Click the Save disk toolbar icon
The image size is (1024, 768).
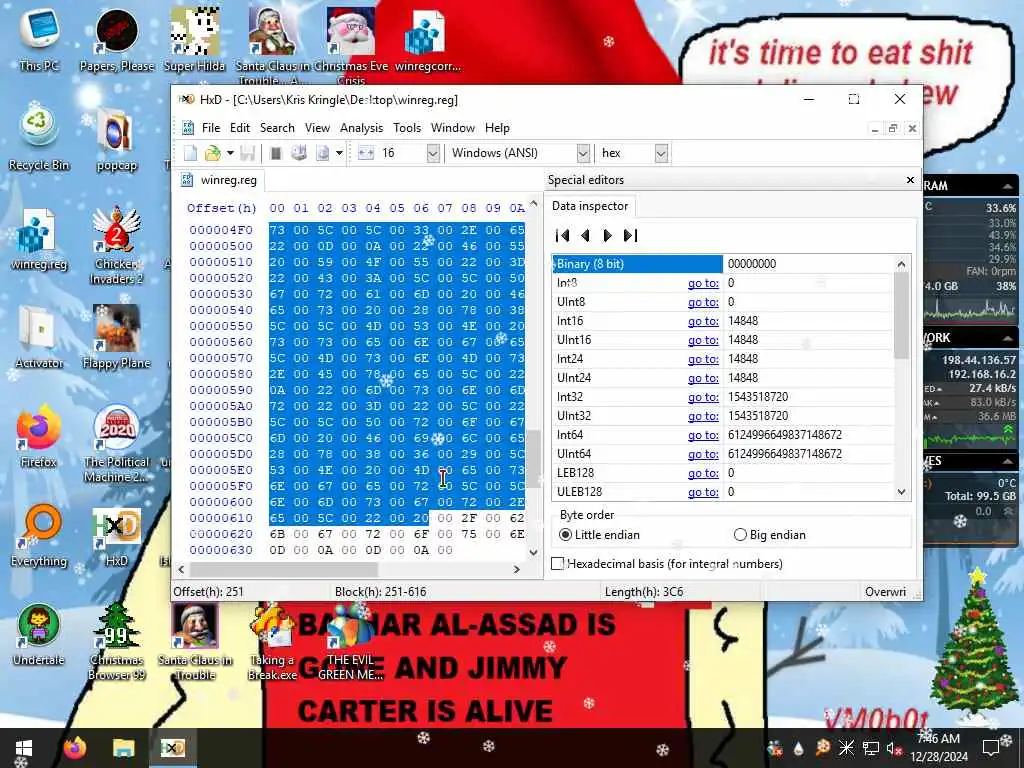[248, 153]
